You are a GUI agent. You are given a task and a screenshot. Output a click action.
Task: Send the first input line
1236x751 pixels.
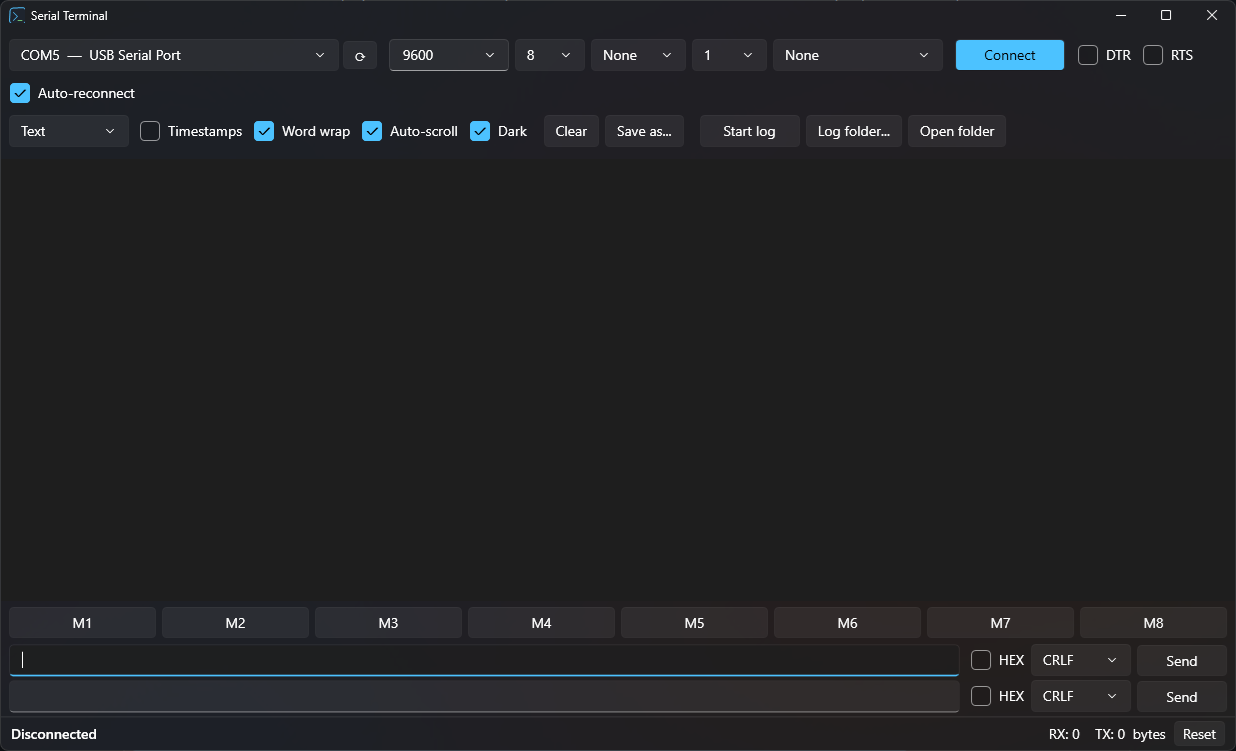pyautogui.click(x=1182, y=660)
